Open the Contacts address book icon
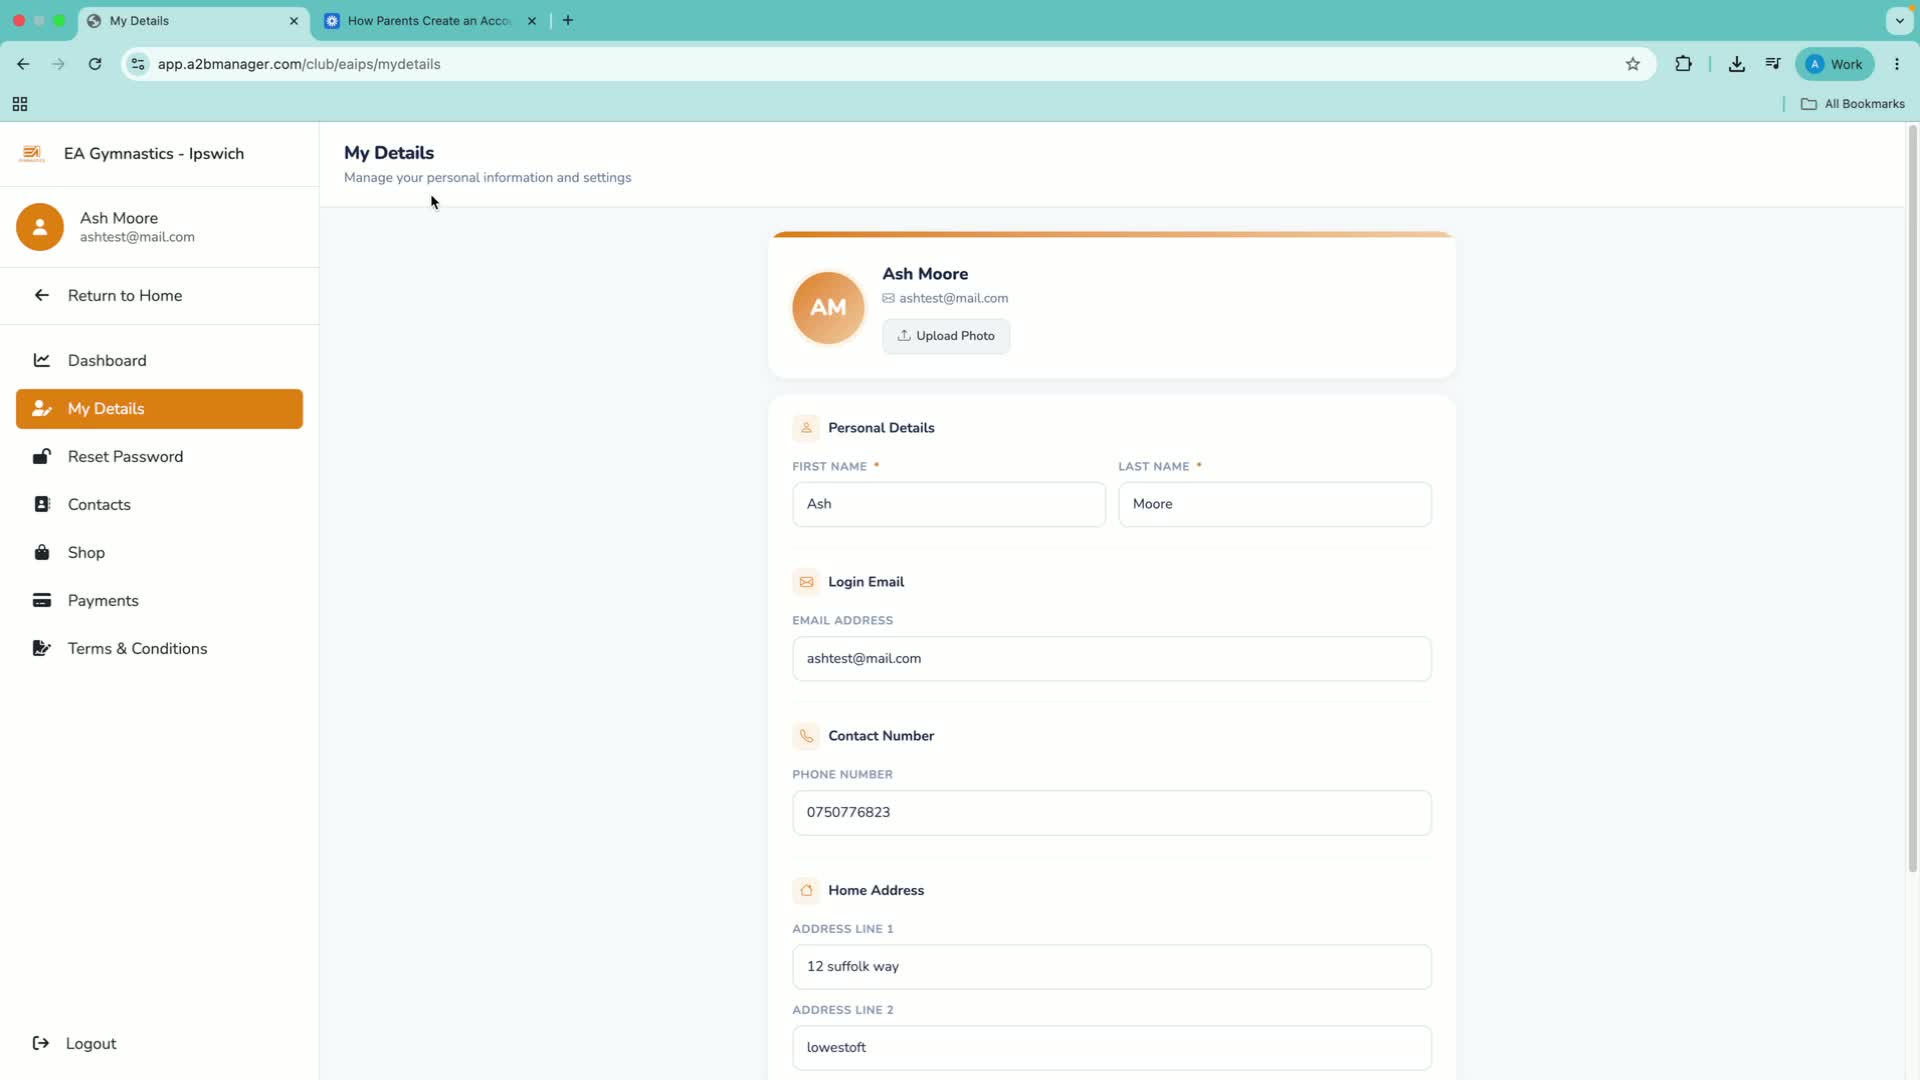 [42, 504]
